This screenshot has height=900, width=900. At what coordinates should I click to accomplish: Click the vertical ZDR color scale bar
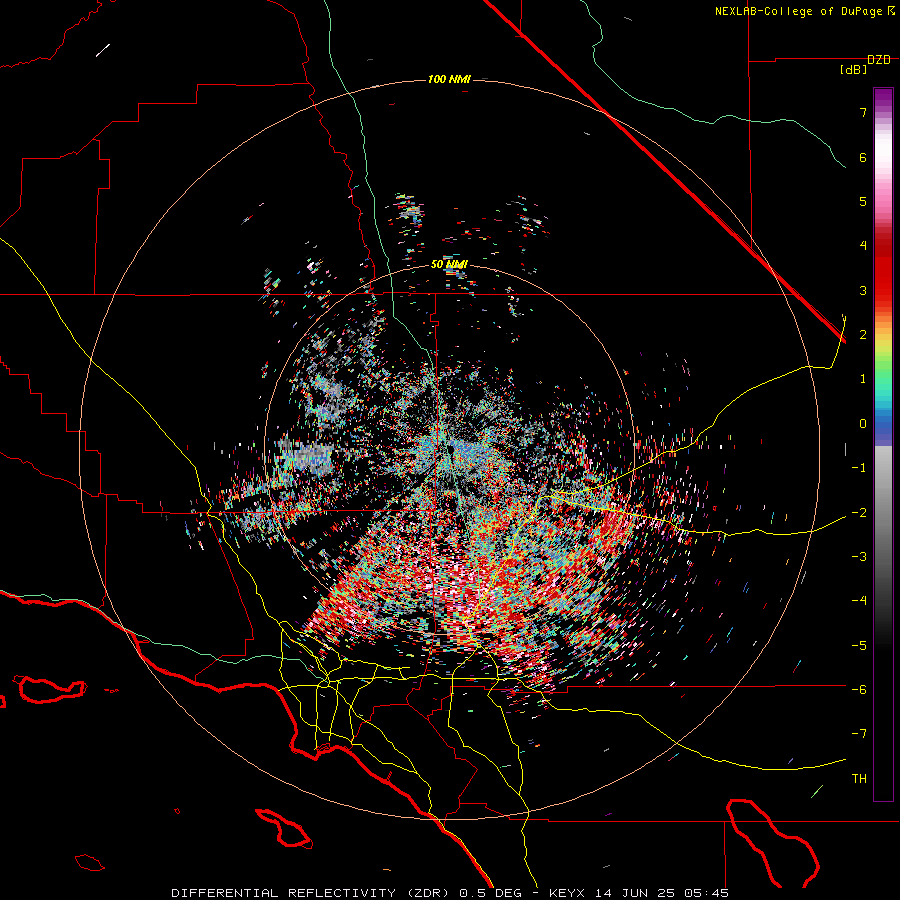tap(883, 444)
